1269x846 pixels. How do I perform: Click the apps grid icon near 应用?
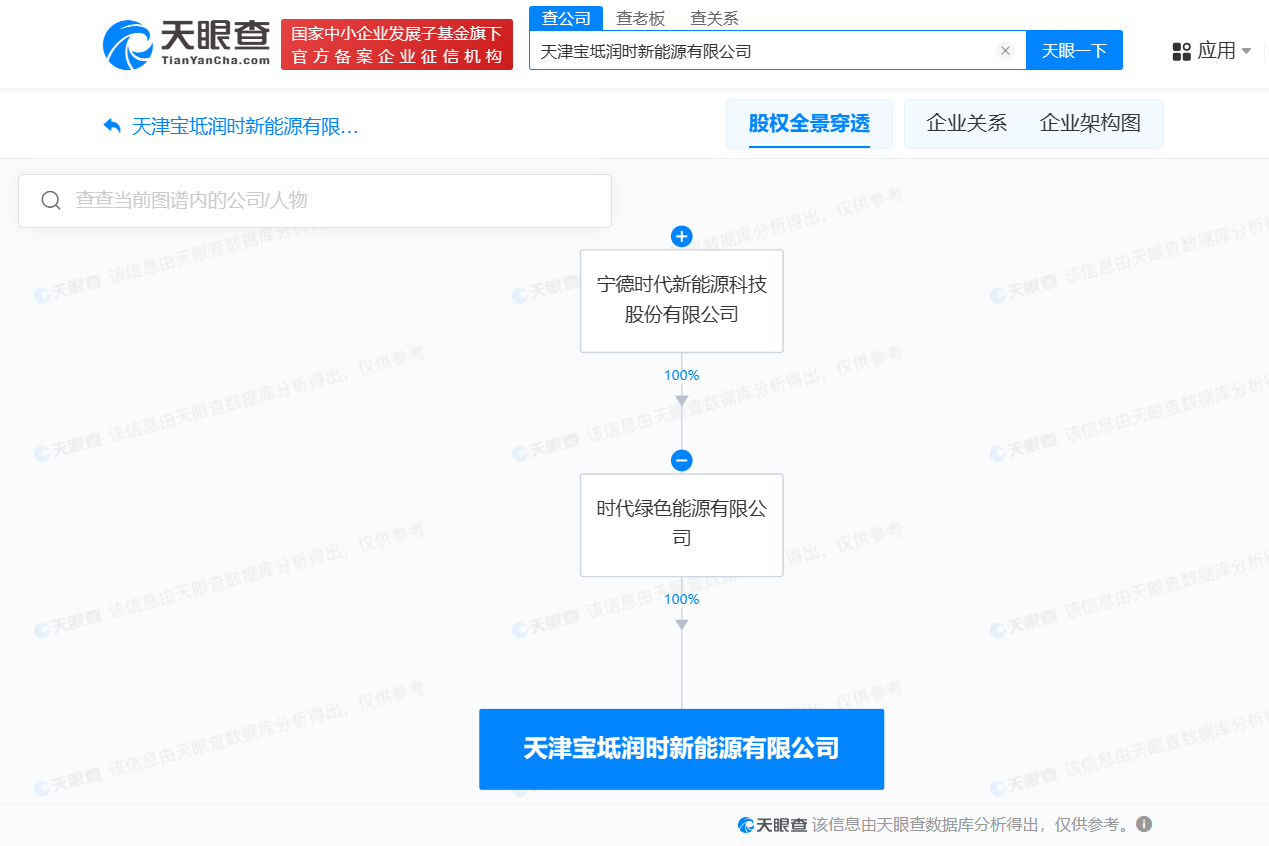tap(1180, 51)
